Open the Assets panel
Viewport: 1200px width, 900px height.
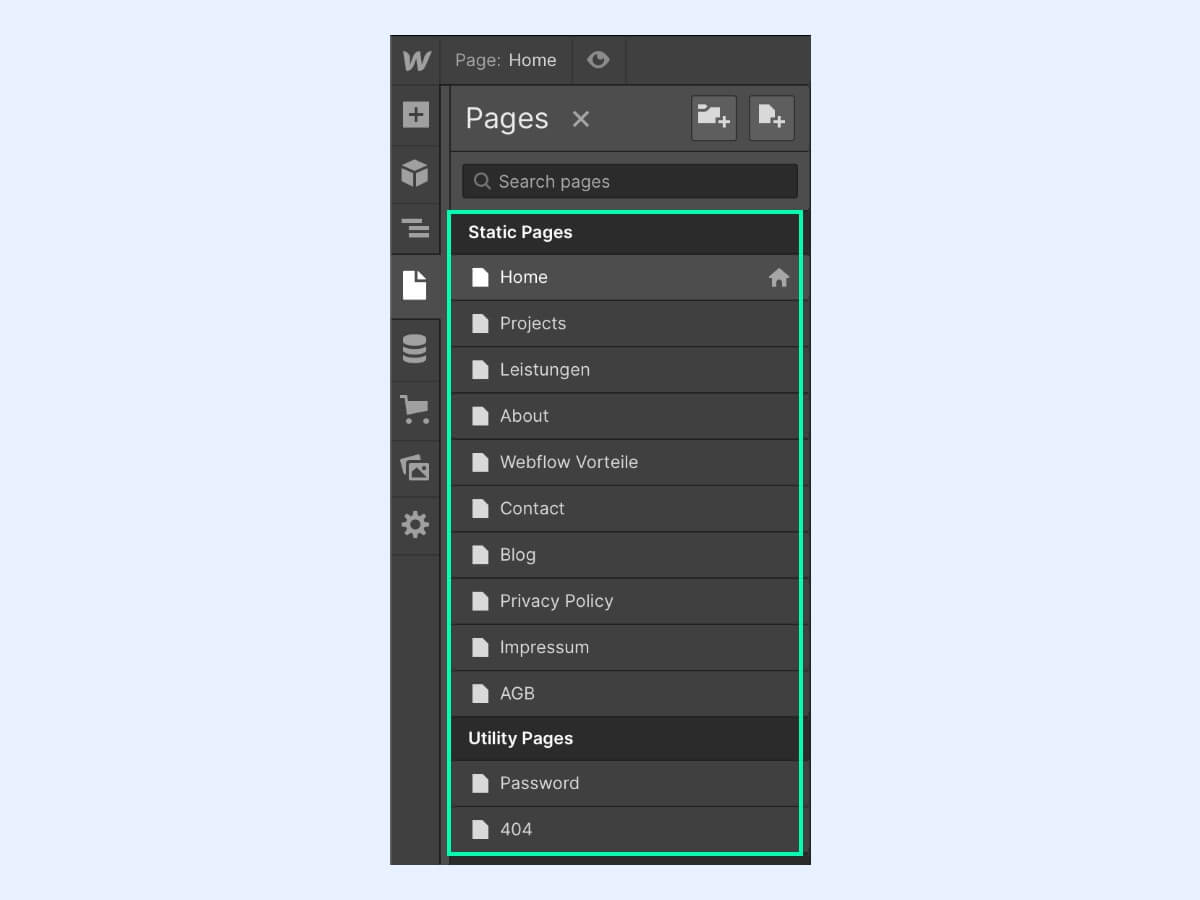(x=414, y=466)
